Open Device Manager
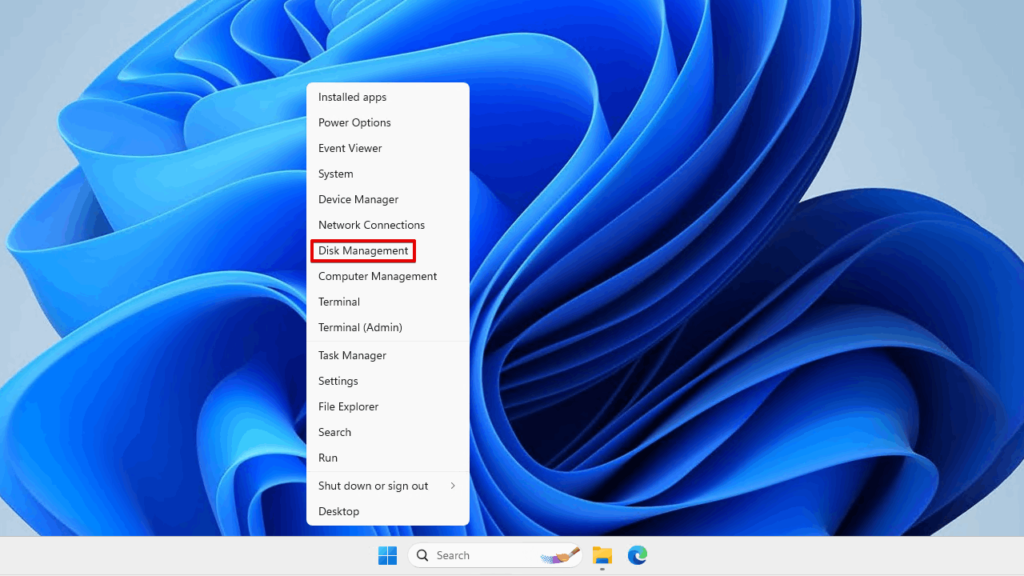This screenshot has height=576, width=1024. pyautogui.click(x=388, y=199)
